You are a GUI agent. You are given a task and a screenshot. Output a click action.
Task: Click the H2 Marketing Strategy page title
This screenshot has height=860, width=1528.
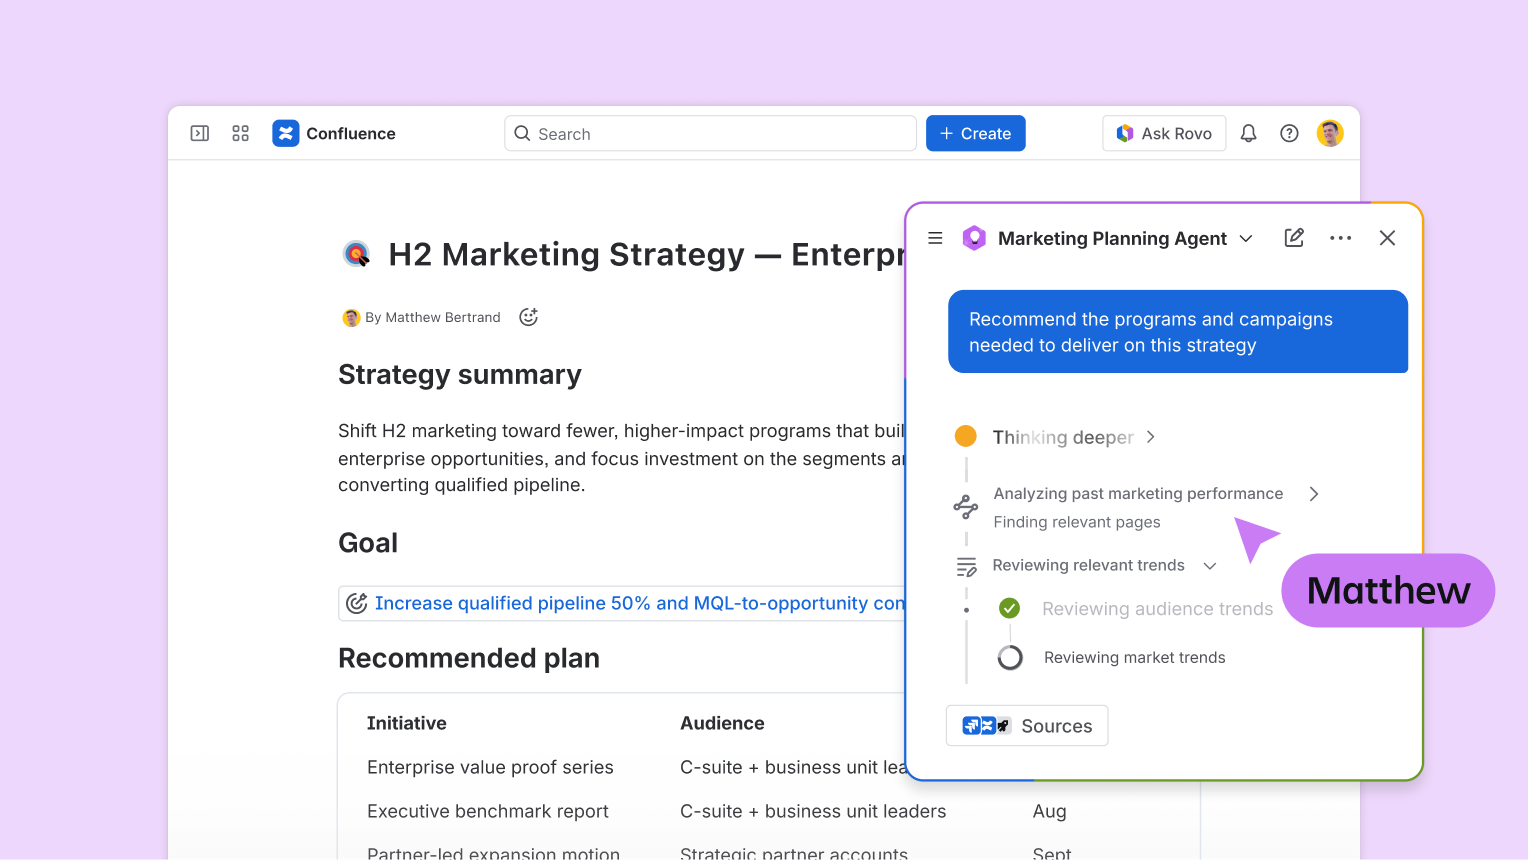[646, 254]
